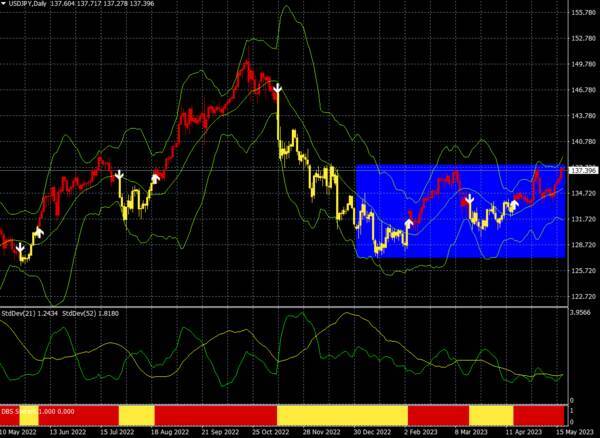The height and width of the screenshot is (438, 600).
Task: Click the 15 May 2023 date label
Action: point(573,432)
